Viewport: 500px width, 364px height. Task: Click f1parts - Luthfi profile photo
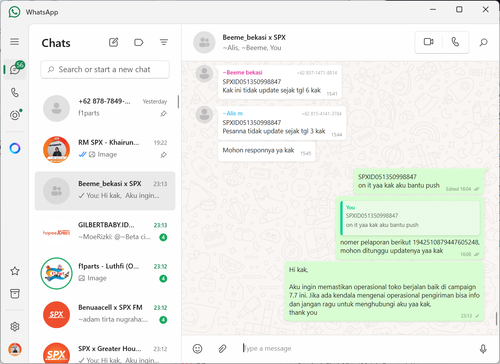click(56, 273)
